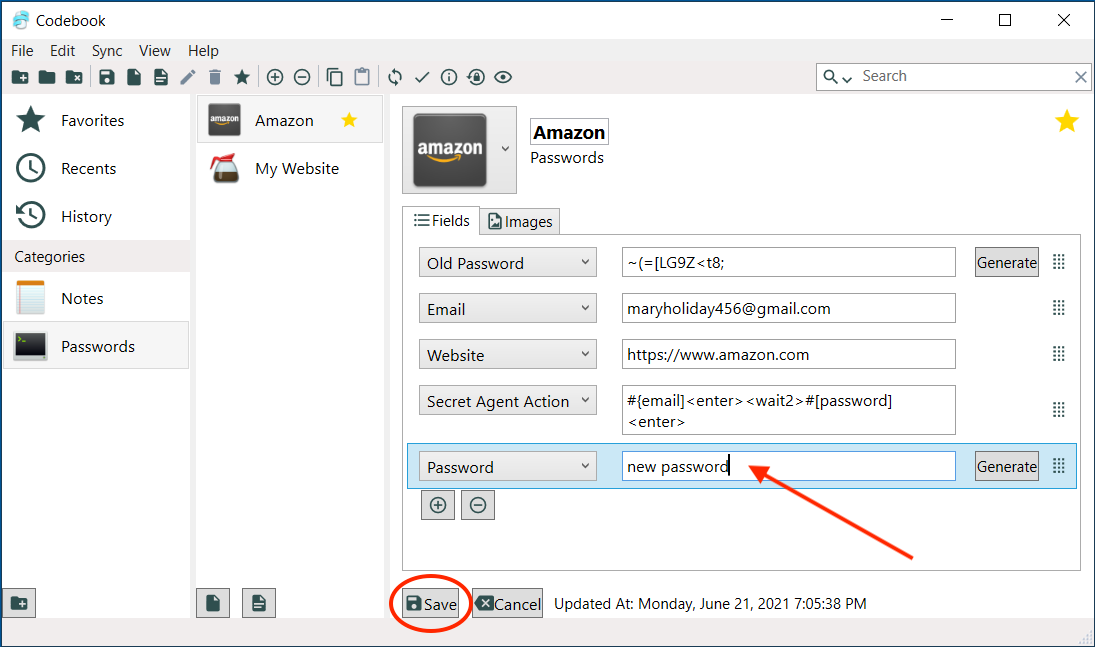
Task: Open Favorites in the sidebar
Action: pos(96,120)
